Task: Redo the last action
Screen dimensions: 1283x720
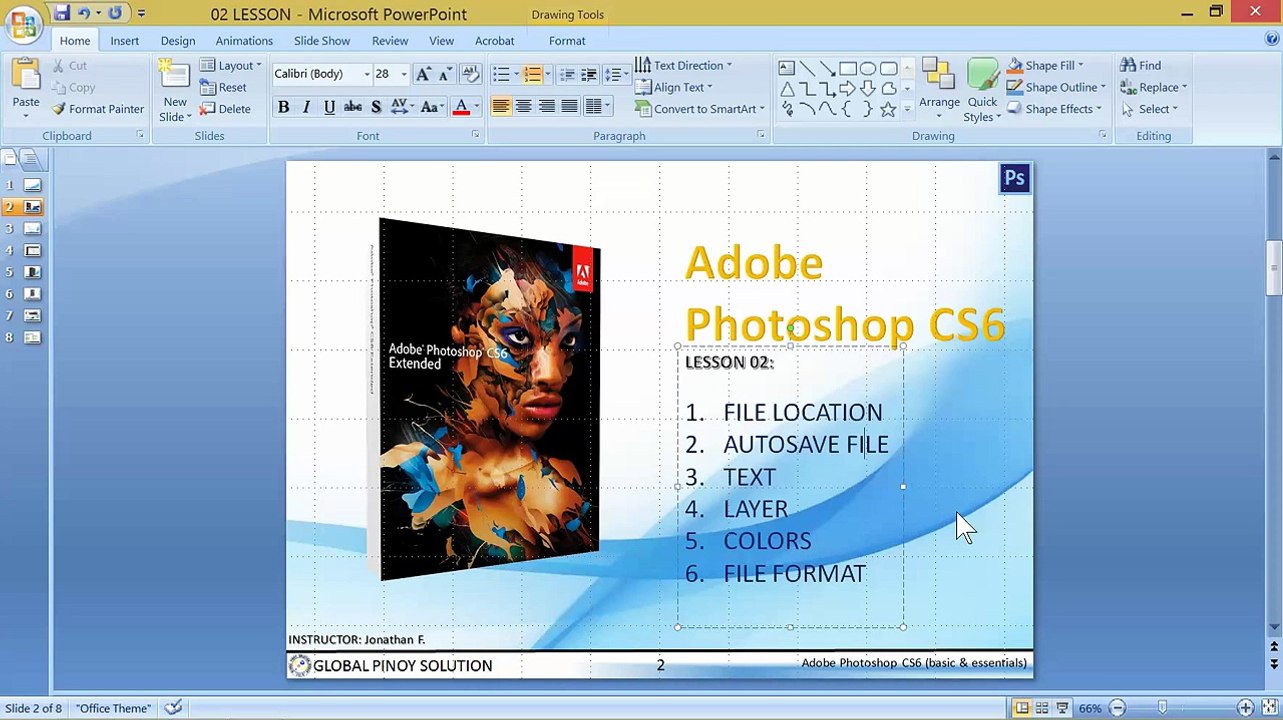Action: (115, 13)
